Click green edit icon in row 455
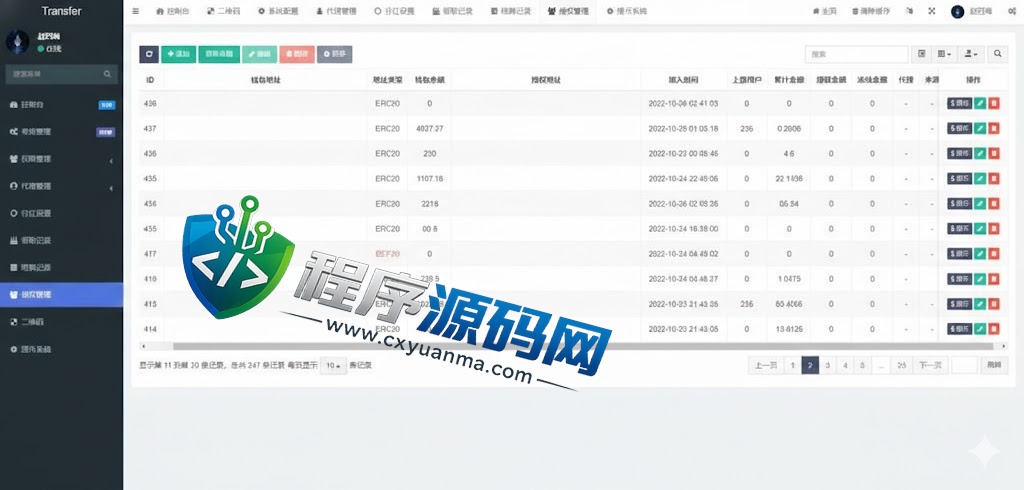 click(x=980, y=229)
